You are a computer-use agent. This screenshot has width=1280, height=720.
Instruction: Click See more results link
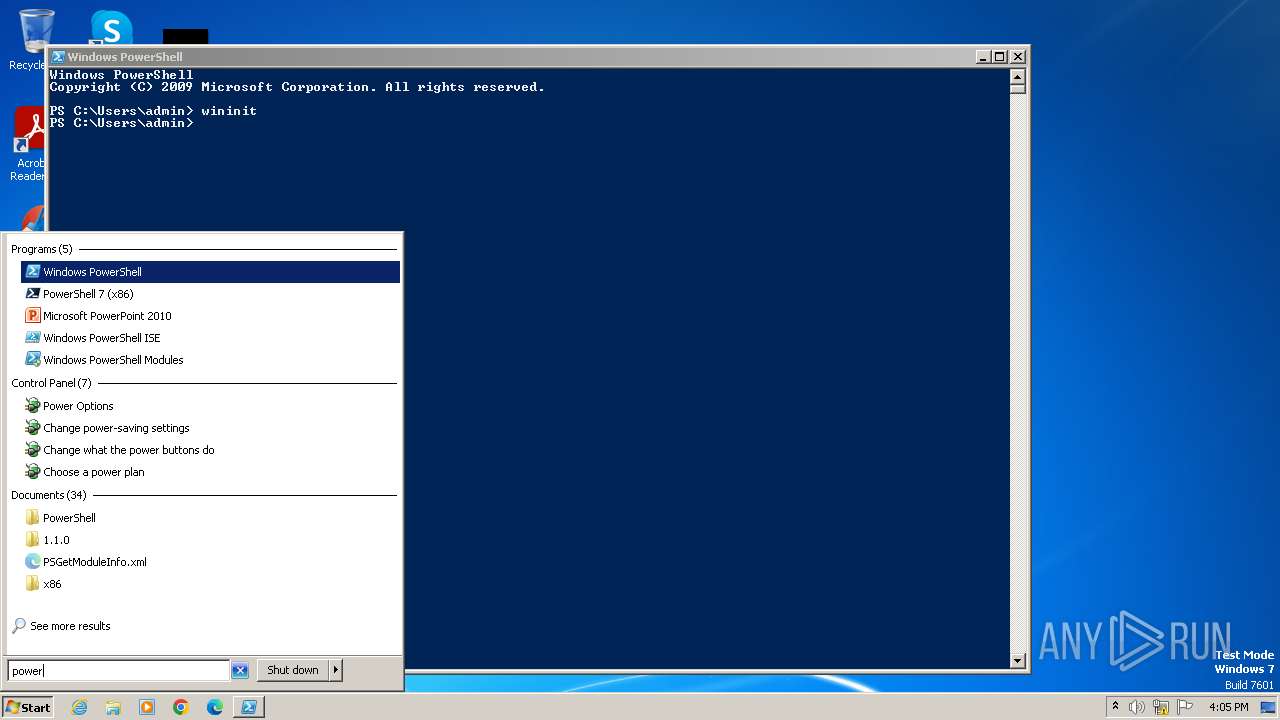pos(61,626)
